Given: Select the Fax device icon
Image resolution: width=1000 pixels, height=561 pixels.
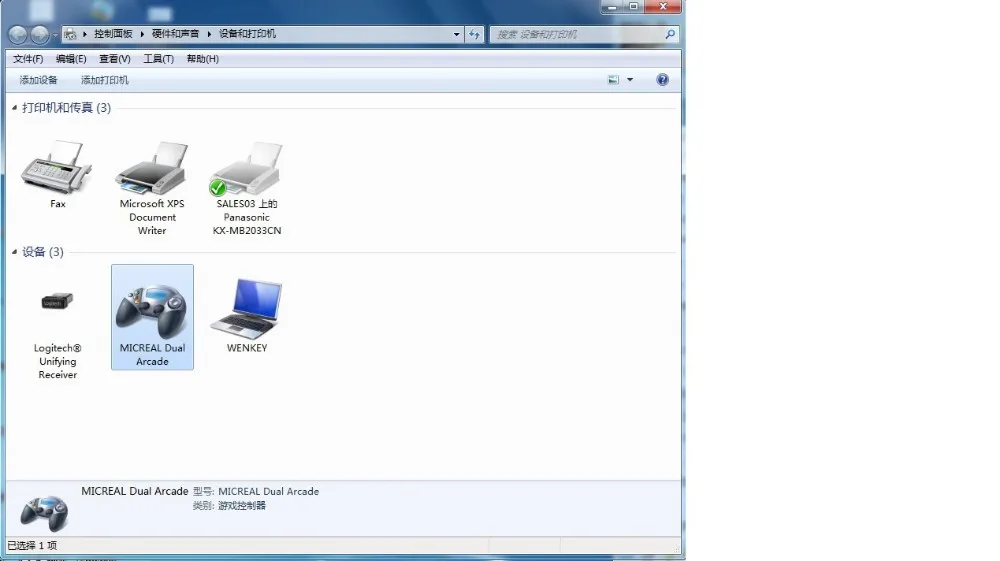Looking at the screenshot, I should coord(57,168).
